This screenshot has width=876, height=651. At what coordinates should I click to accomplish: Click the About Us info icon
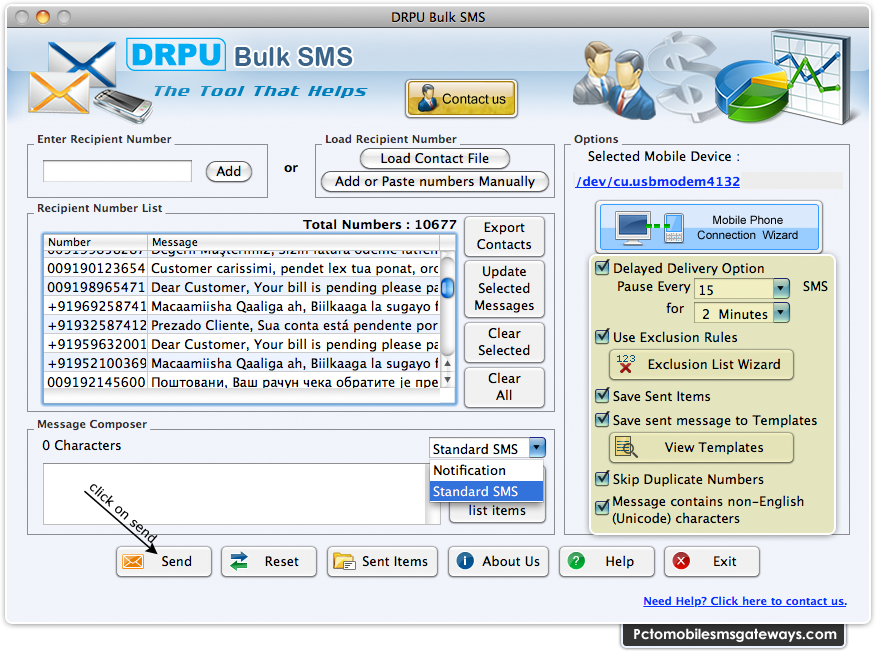coord(465,560)
